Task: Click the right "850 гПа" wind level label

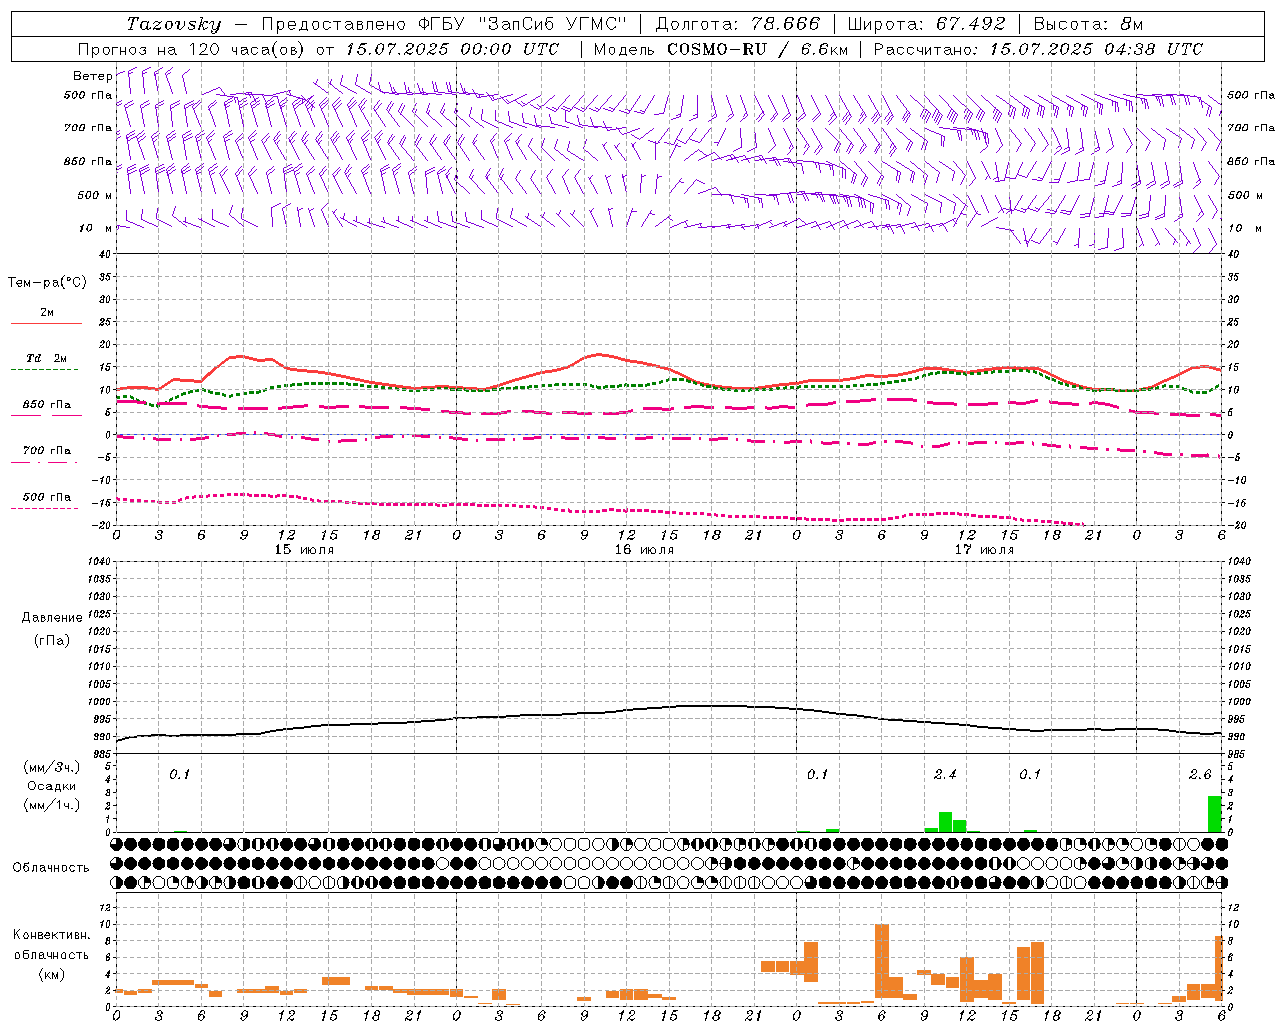Action: point(1251,161)
